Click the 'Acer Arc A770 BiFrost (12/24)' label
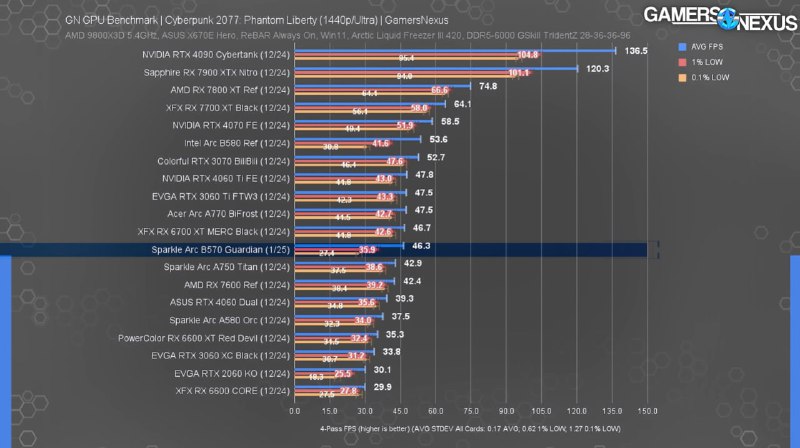 click(x=229, y=214)
